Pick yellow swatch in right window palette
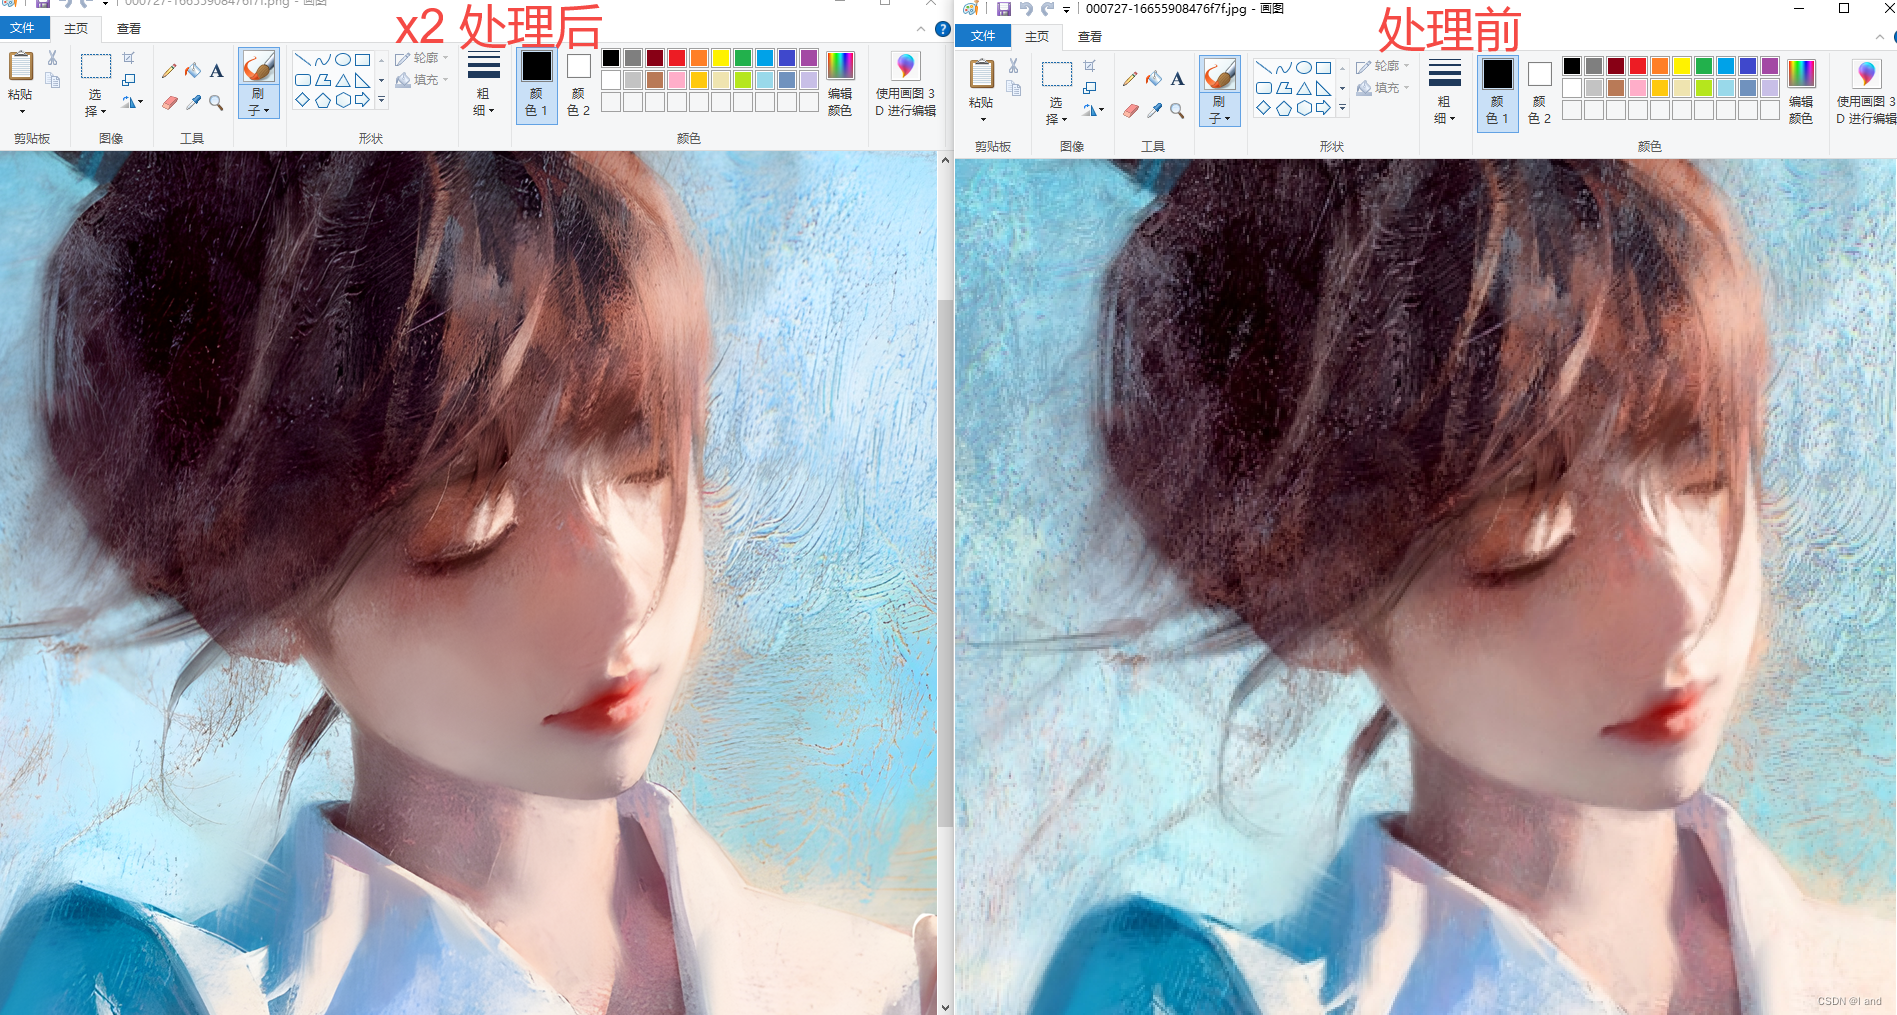Image resolution: width=1897 pixels, height=1015 pixels. coord(1682,66)
